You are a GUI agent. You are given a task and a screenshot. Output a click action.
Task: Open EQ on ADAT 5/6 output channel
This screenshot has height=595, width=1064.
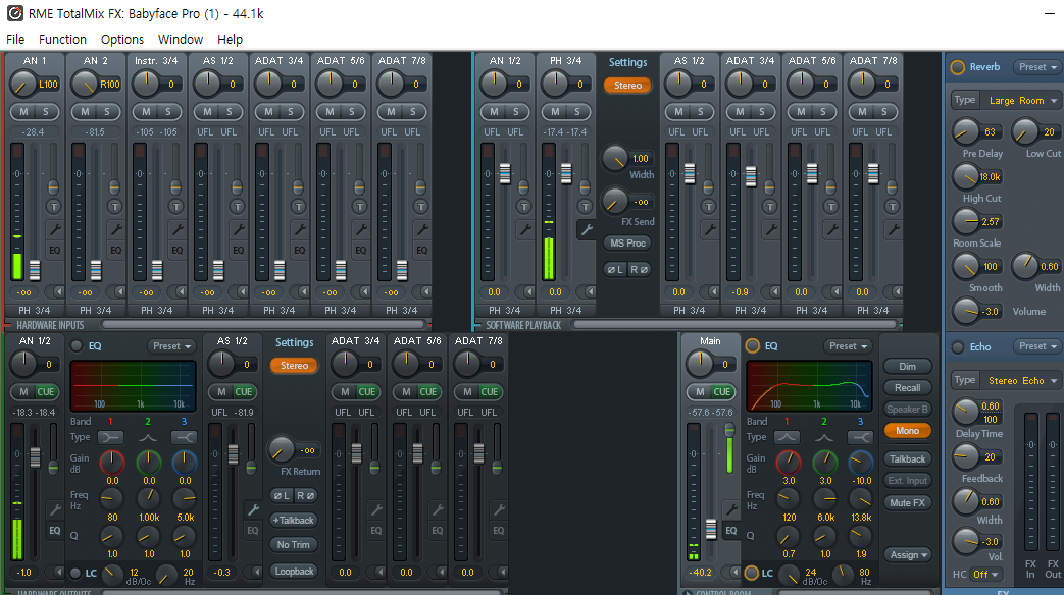pyautogui.click(x=438, y=531)
